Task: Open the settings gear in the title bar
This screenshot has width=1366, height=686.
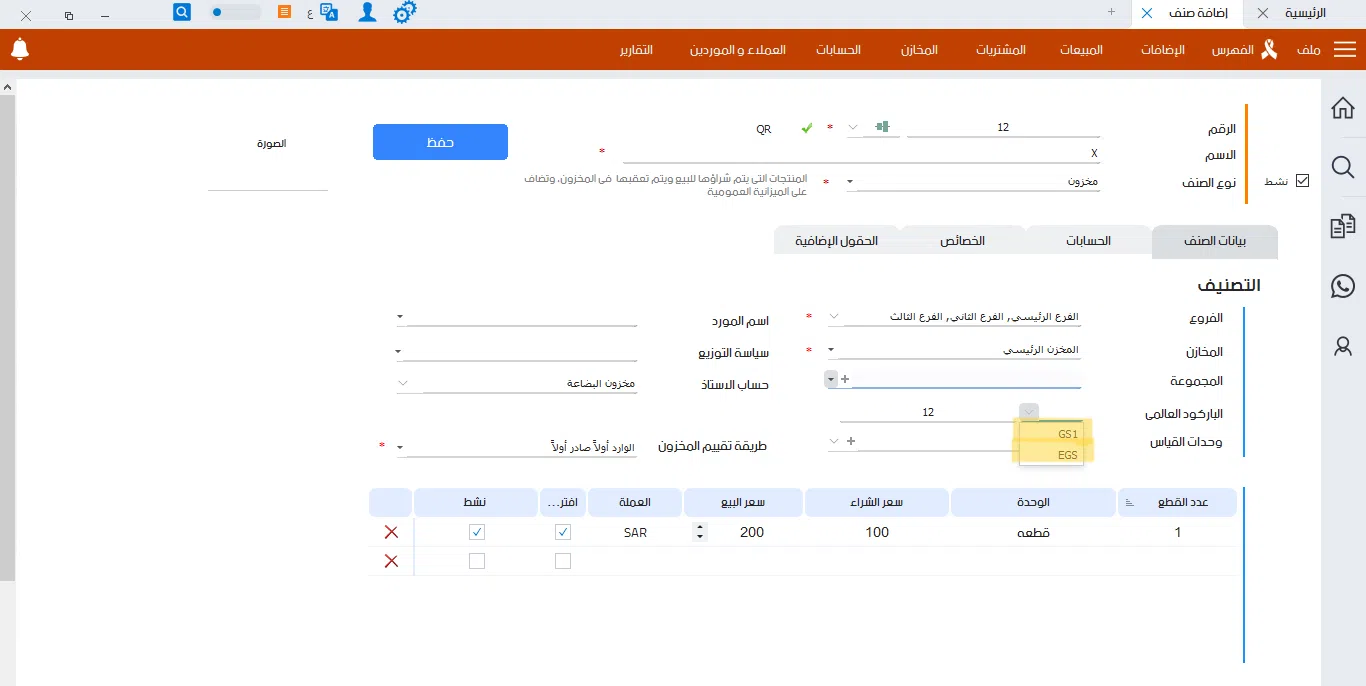Action: 404,12
